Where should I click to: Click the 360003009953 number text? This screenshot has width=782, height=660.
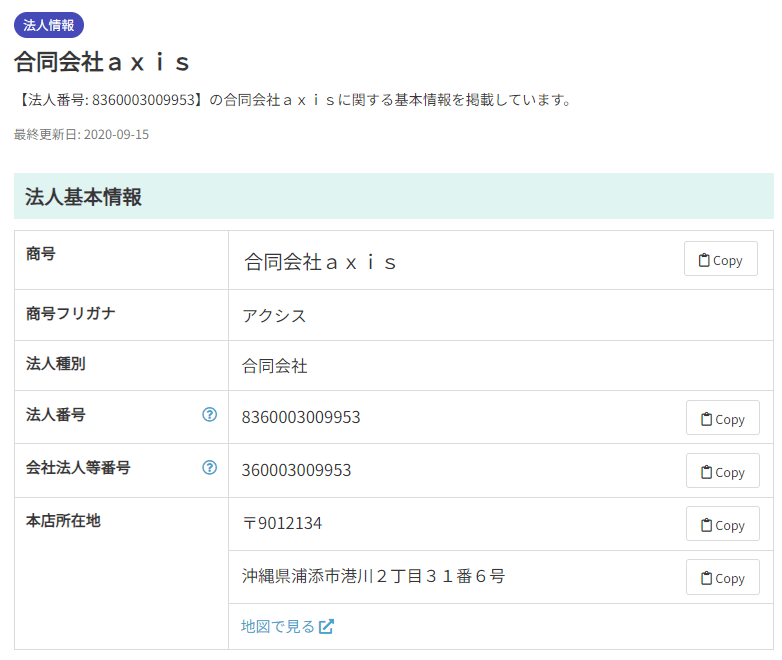pos(296,470)
